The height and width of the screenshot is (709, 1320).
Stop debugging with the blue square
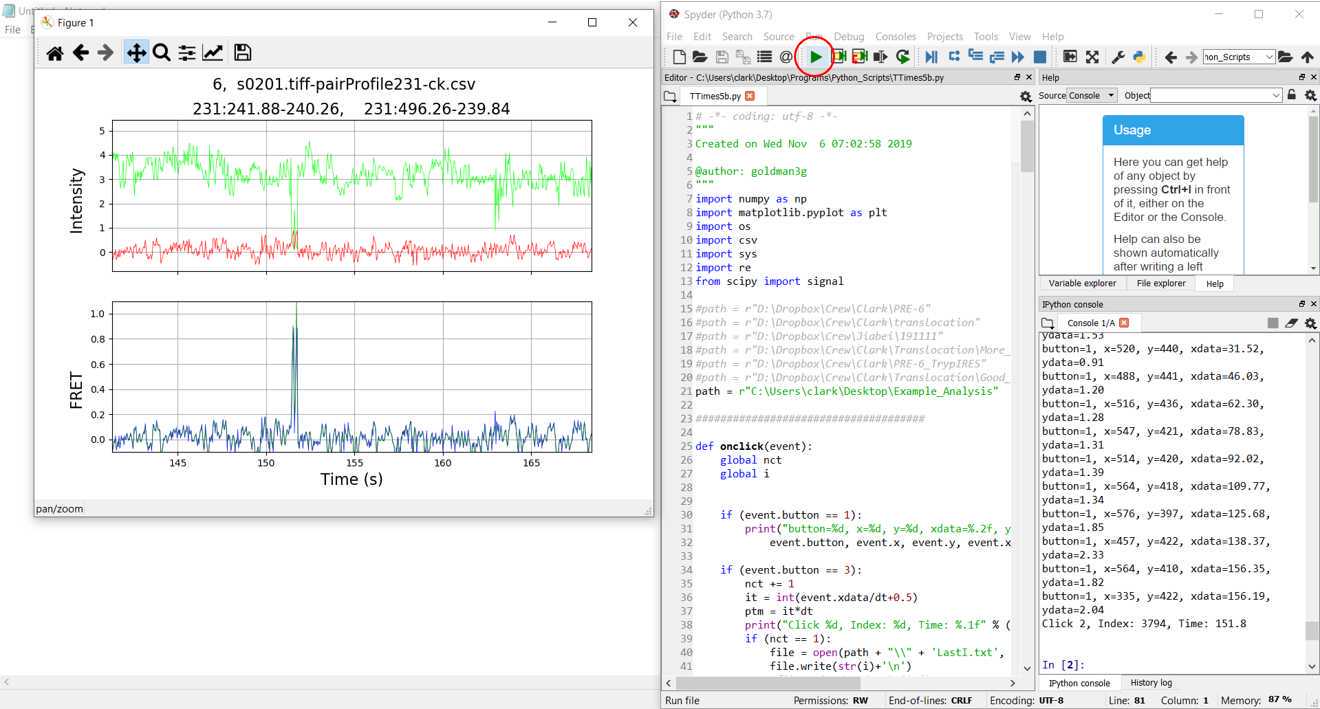(1040, 57)
